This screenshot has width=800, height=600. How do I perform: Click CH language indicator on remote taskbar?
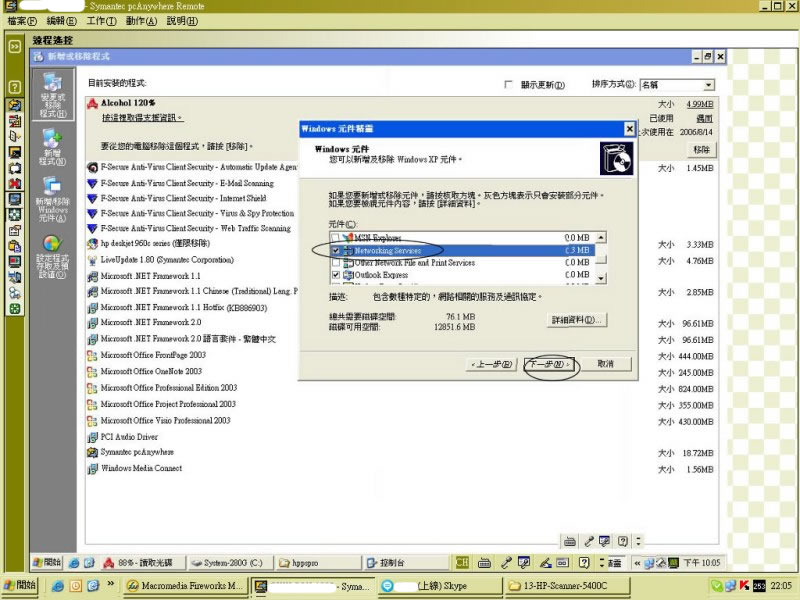click(462, 563)
